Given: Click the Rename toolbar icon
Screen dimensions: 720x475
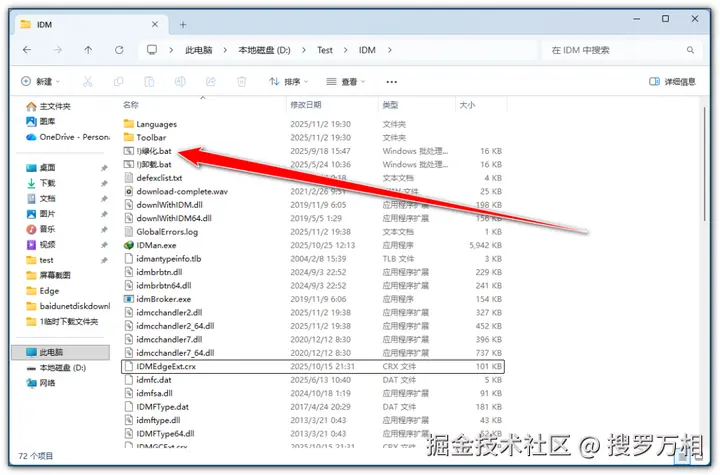Looking at the screenshot, I should point(180,82).
